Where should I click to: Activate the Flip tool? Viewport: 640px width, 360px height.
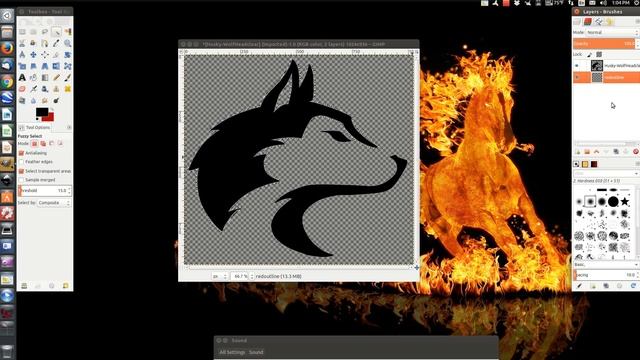(56, 66)
